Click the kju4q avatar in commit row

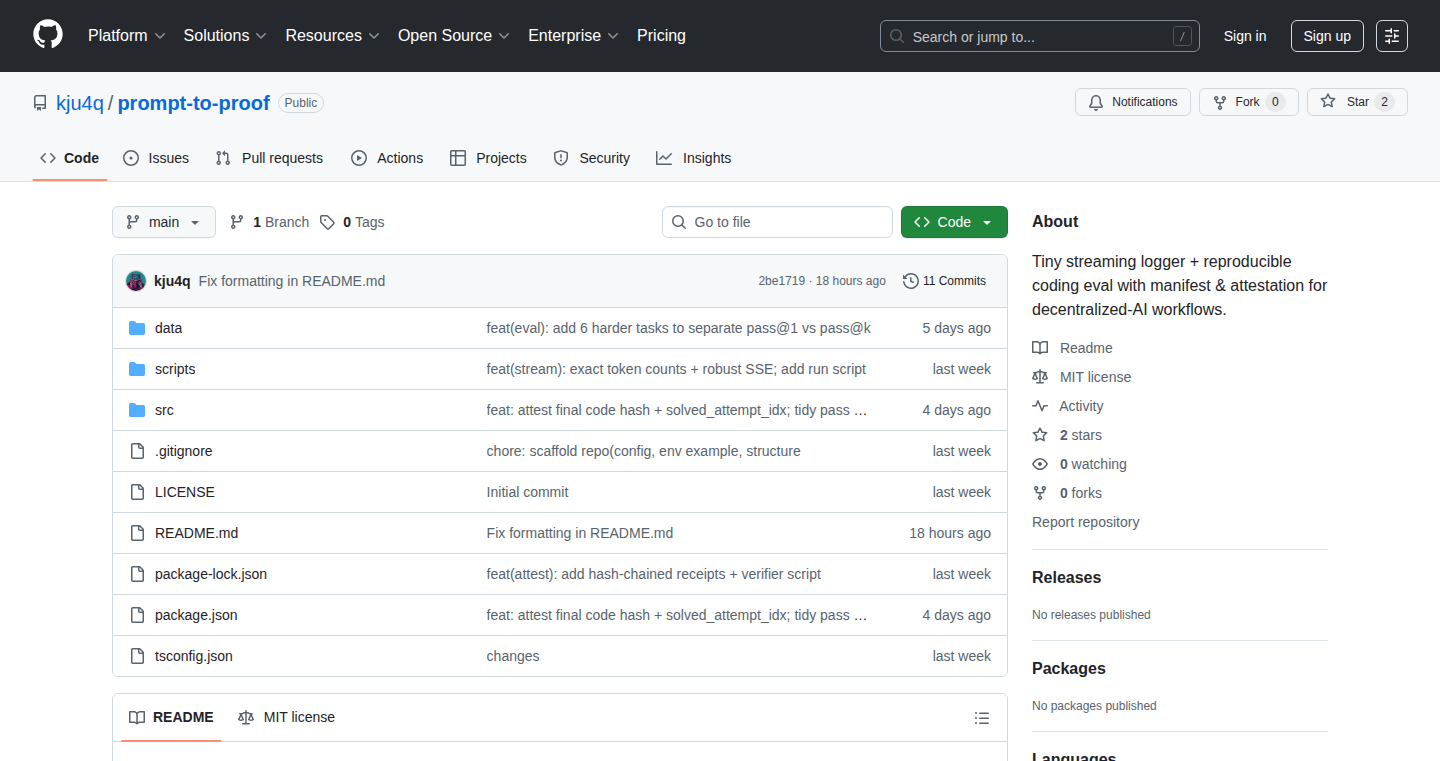(x=136, y=281)
